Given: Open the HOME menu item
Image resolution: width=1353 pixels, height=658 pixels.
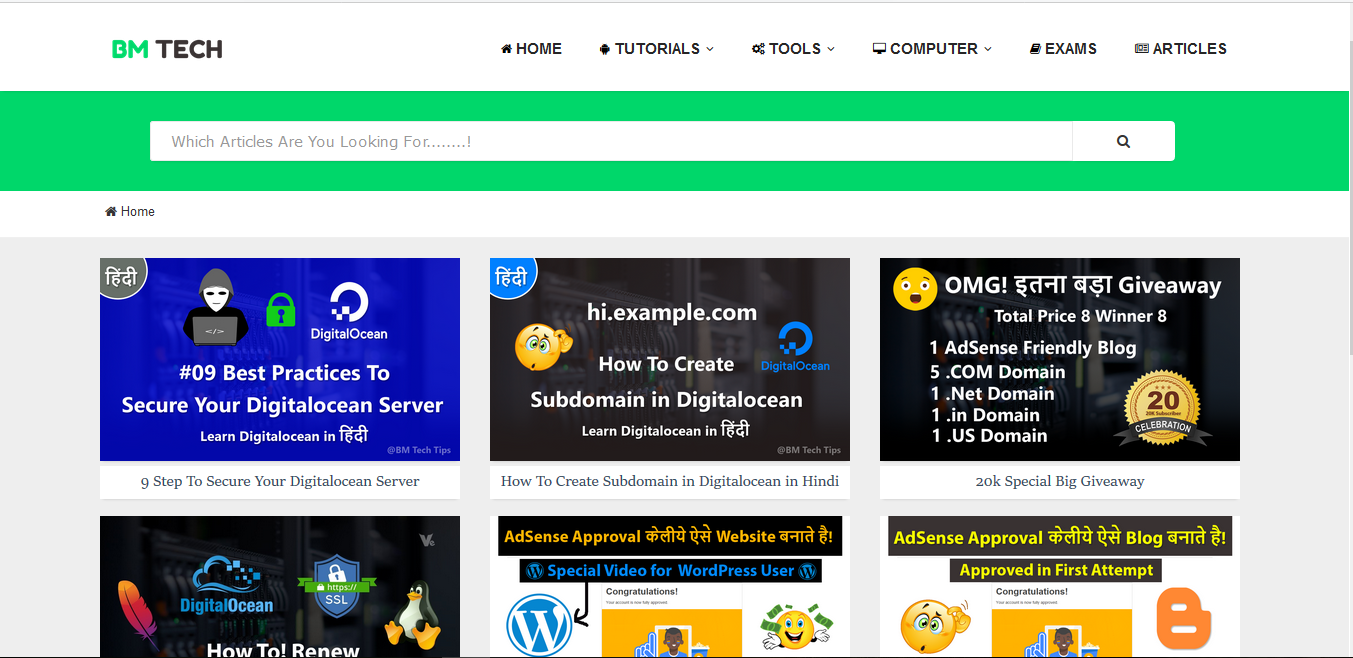Looking at the screenshot, I should [x=531, y=49].
